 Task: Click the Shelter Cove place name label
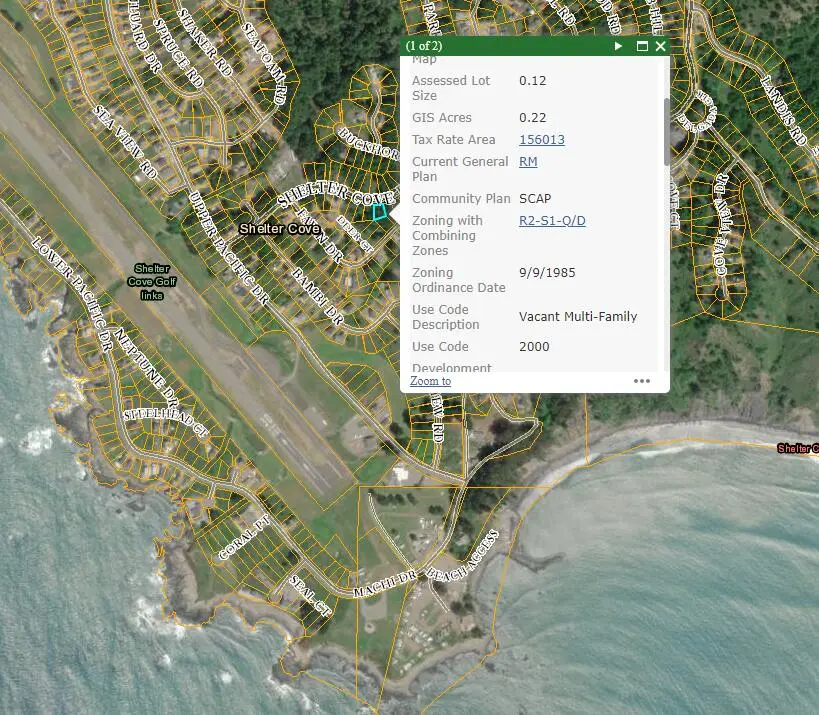tap(279, 229)
